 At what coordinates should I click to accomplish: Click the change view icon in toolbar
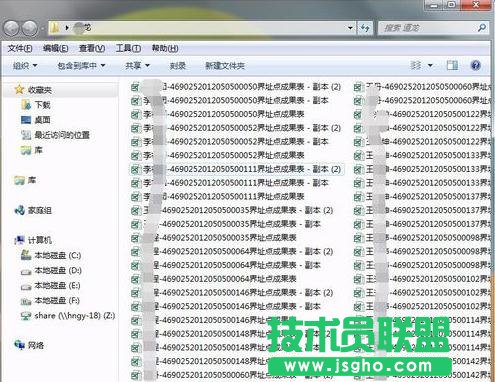coord(416,65)
